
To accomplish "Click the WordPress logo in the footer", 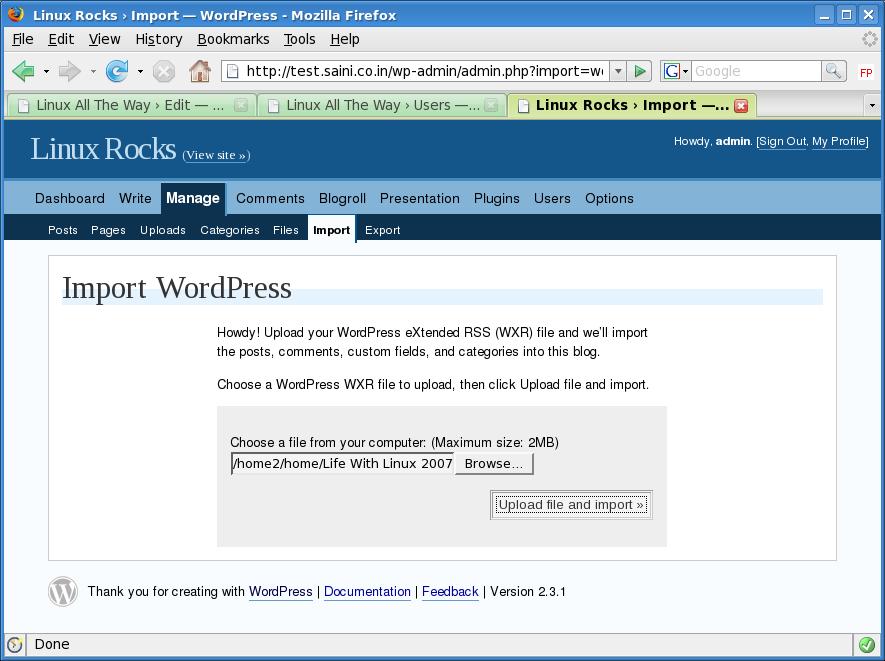I will click(63, 592).
